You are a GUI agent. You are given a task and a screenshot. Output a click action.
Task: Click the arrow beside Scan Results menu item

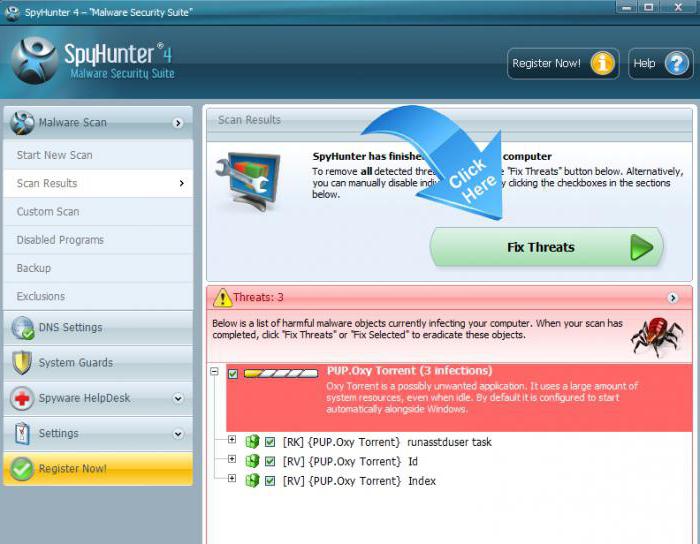[x=181, y=183]
